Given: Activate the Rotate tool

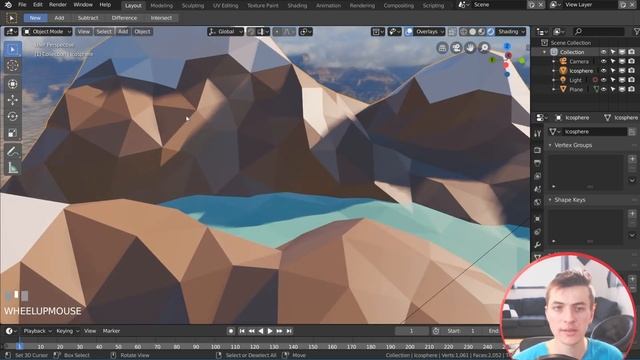Looking at the screenshot, I should pos(13,116).
